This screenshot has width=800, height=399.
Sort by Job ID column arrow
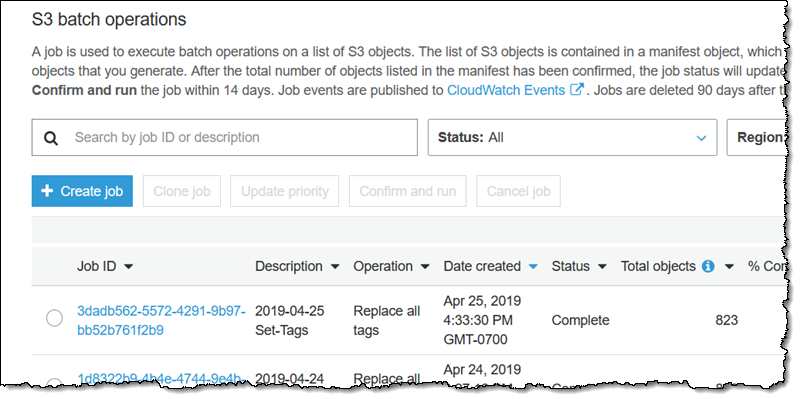[129, 267]
